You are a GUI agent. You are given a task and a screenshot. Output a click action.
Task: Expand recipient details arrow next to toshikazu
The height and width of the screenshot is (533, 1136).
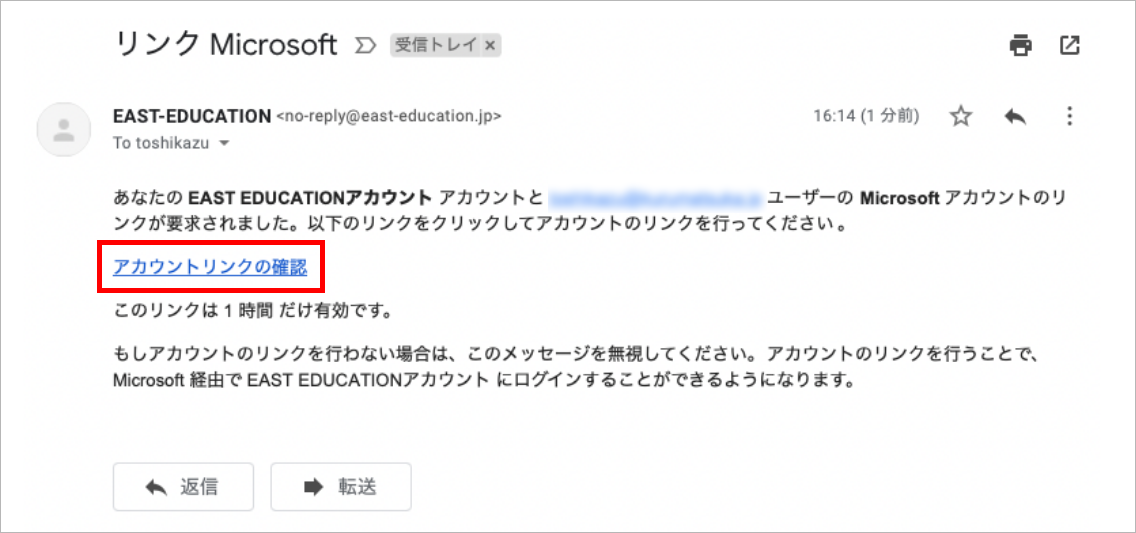(224, 143)
